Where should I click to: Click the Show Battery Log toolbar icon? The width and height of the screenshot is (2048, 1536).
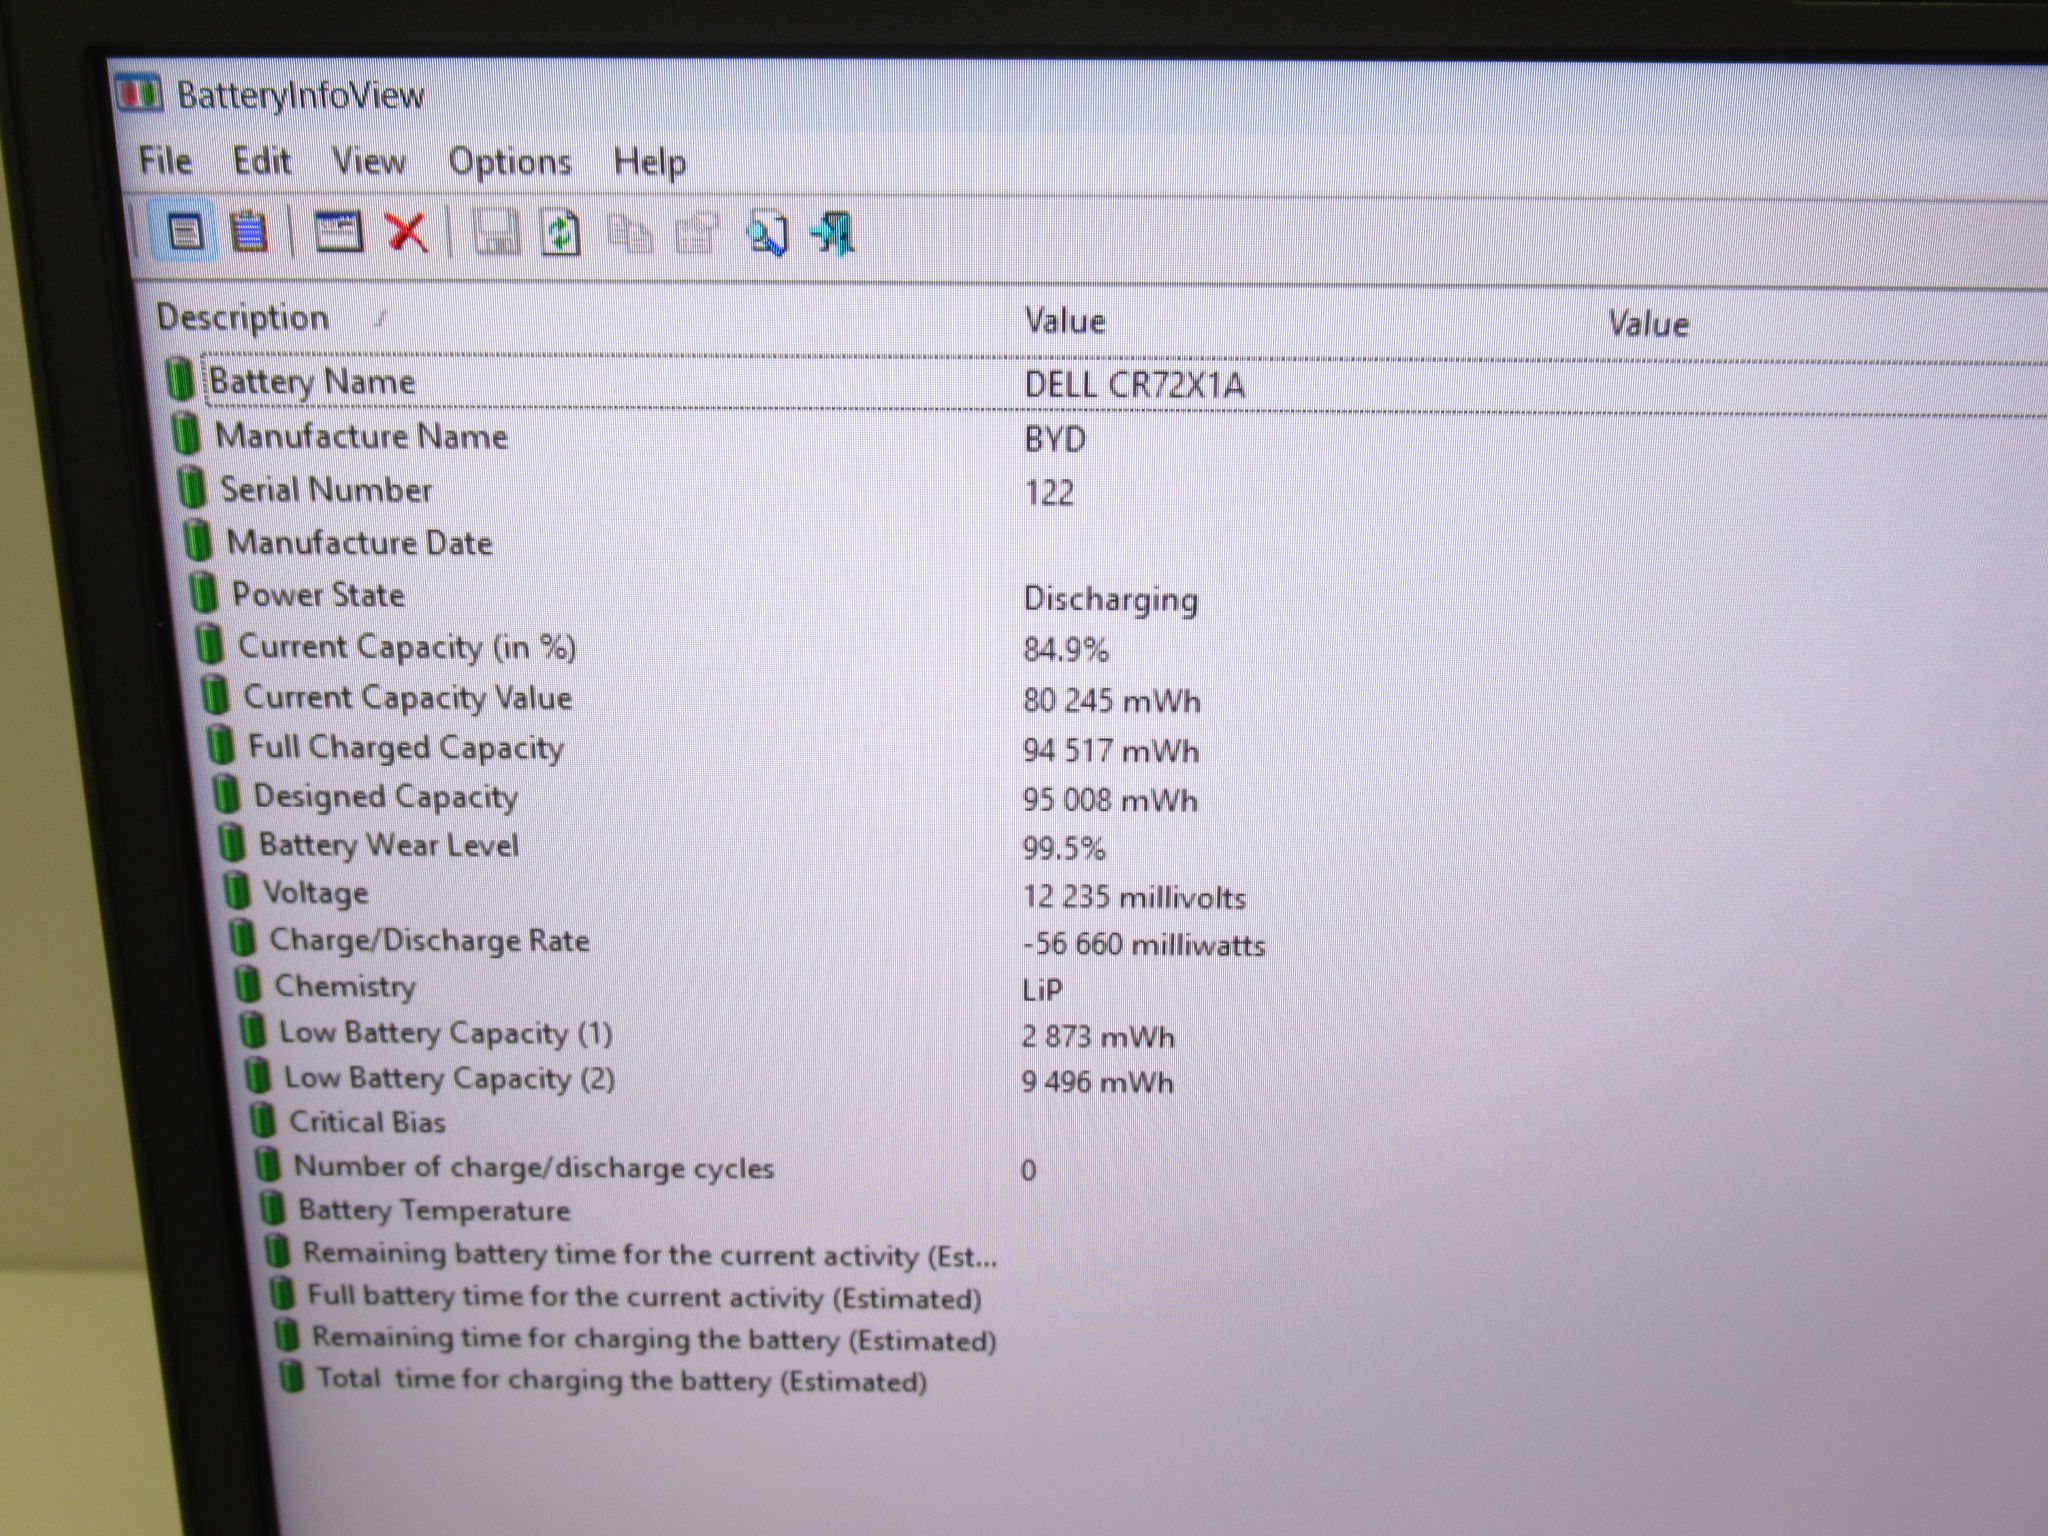point(248,231)
